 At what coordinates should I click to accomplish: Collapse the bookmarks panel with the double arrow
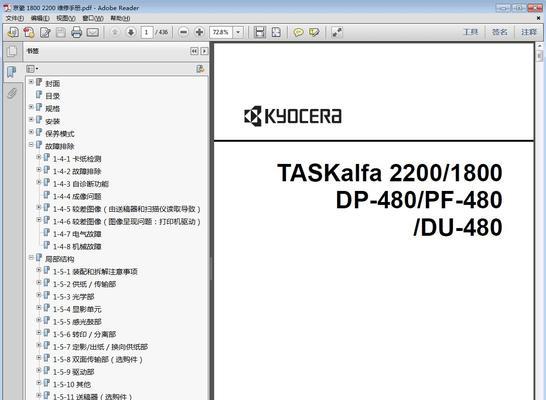click(x=194, y=51)
